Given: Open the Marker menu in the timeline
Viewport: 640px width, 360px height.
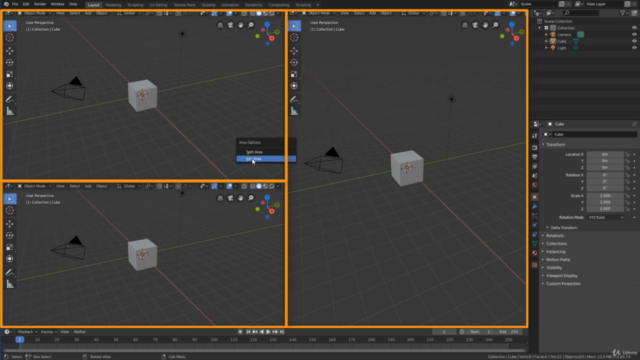Looking at the screenshot, I should (x=80, y=332).
